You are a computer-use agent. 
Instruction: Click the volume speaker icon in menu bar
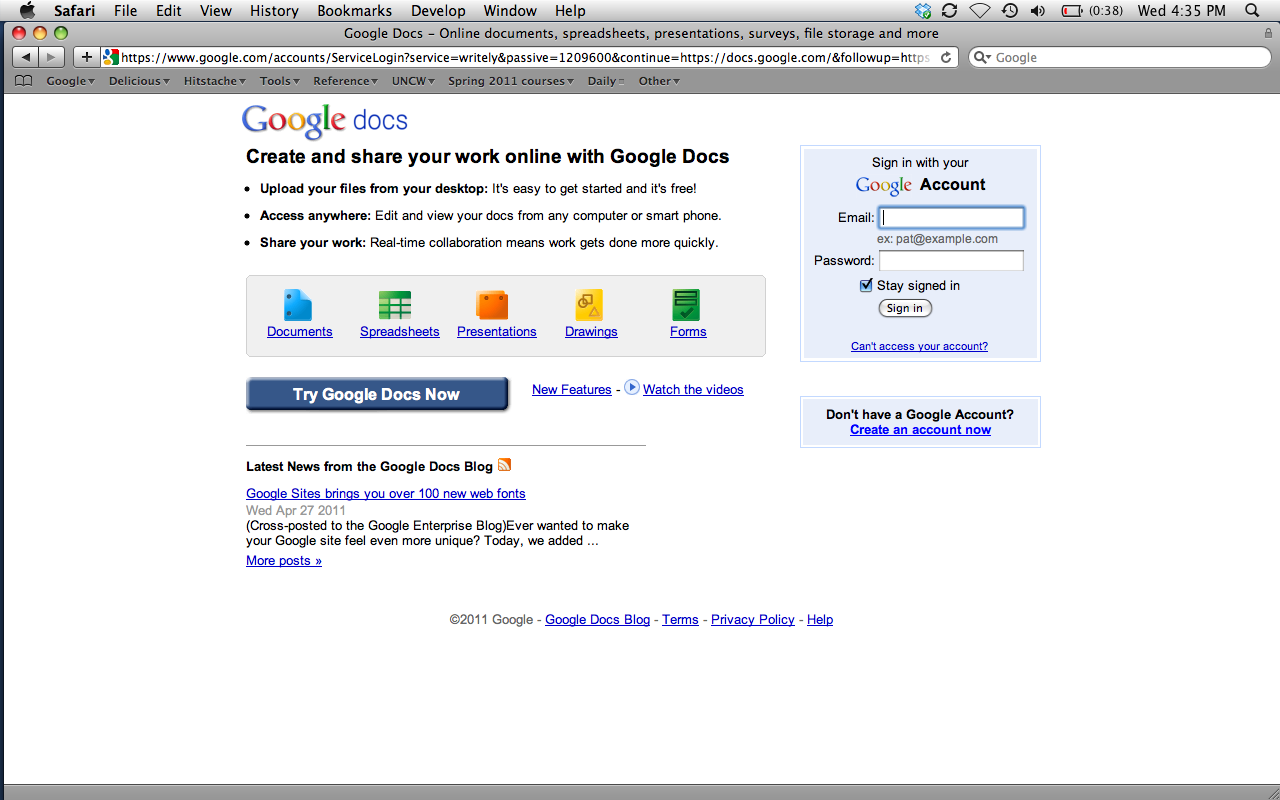click(x=1038, y=10)
